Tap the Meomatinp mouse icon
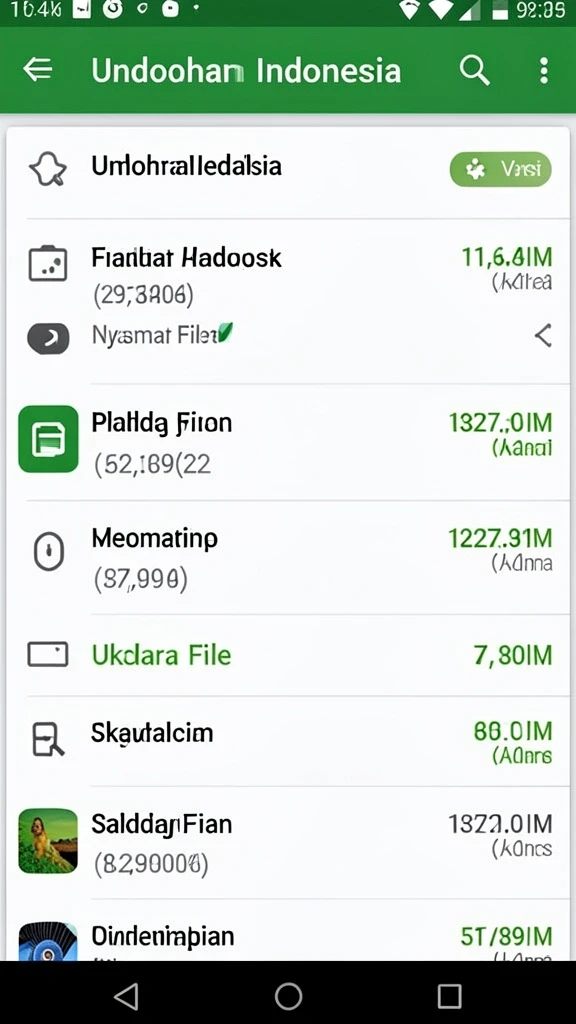 (x=48, y=552)
